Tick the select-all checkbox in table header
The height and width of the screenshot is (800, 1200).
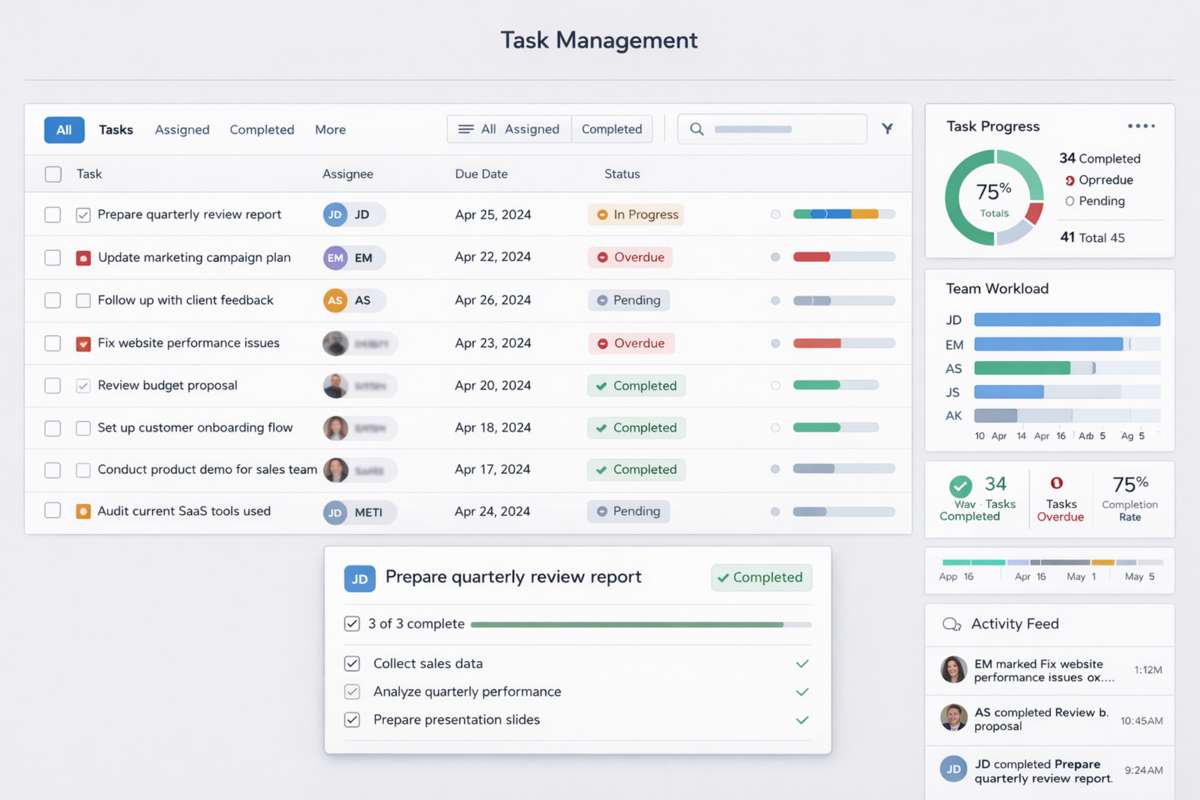[52, 173]
